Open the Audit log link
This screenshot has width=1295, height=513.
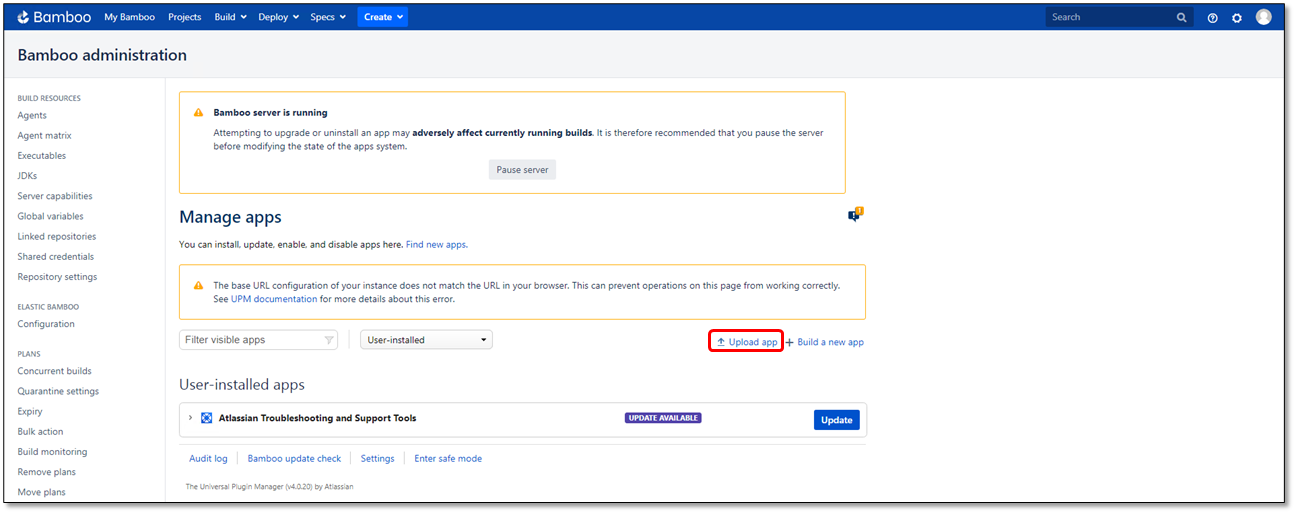(208, 459)
